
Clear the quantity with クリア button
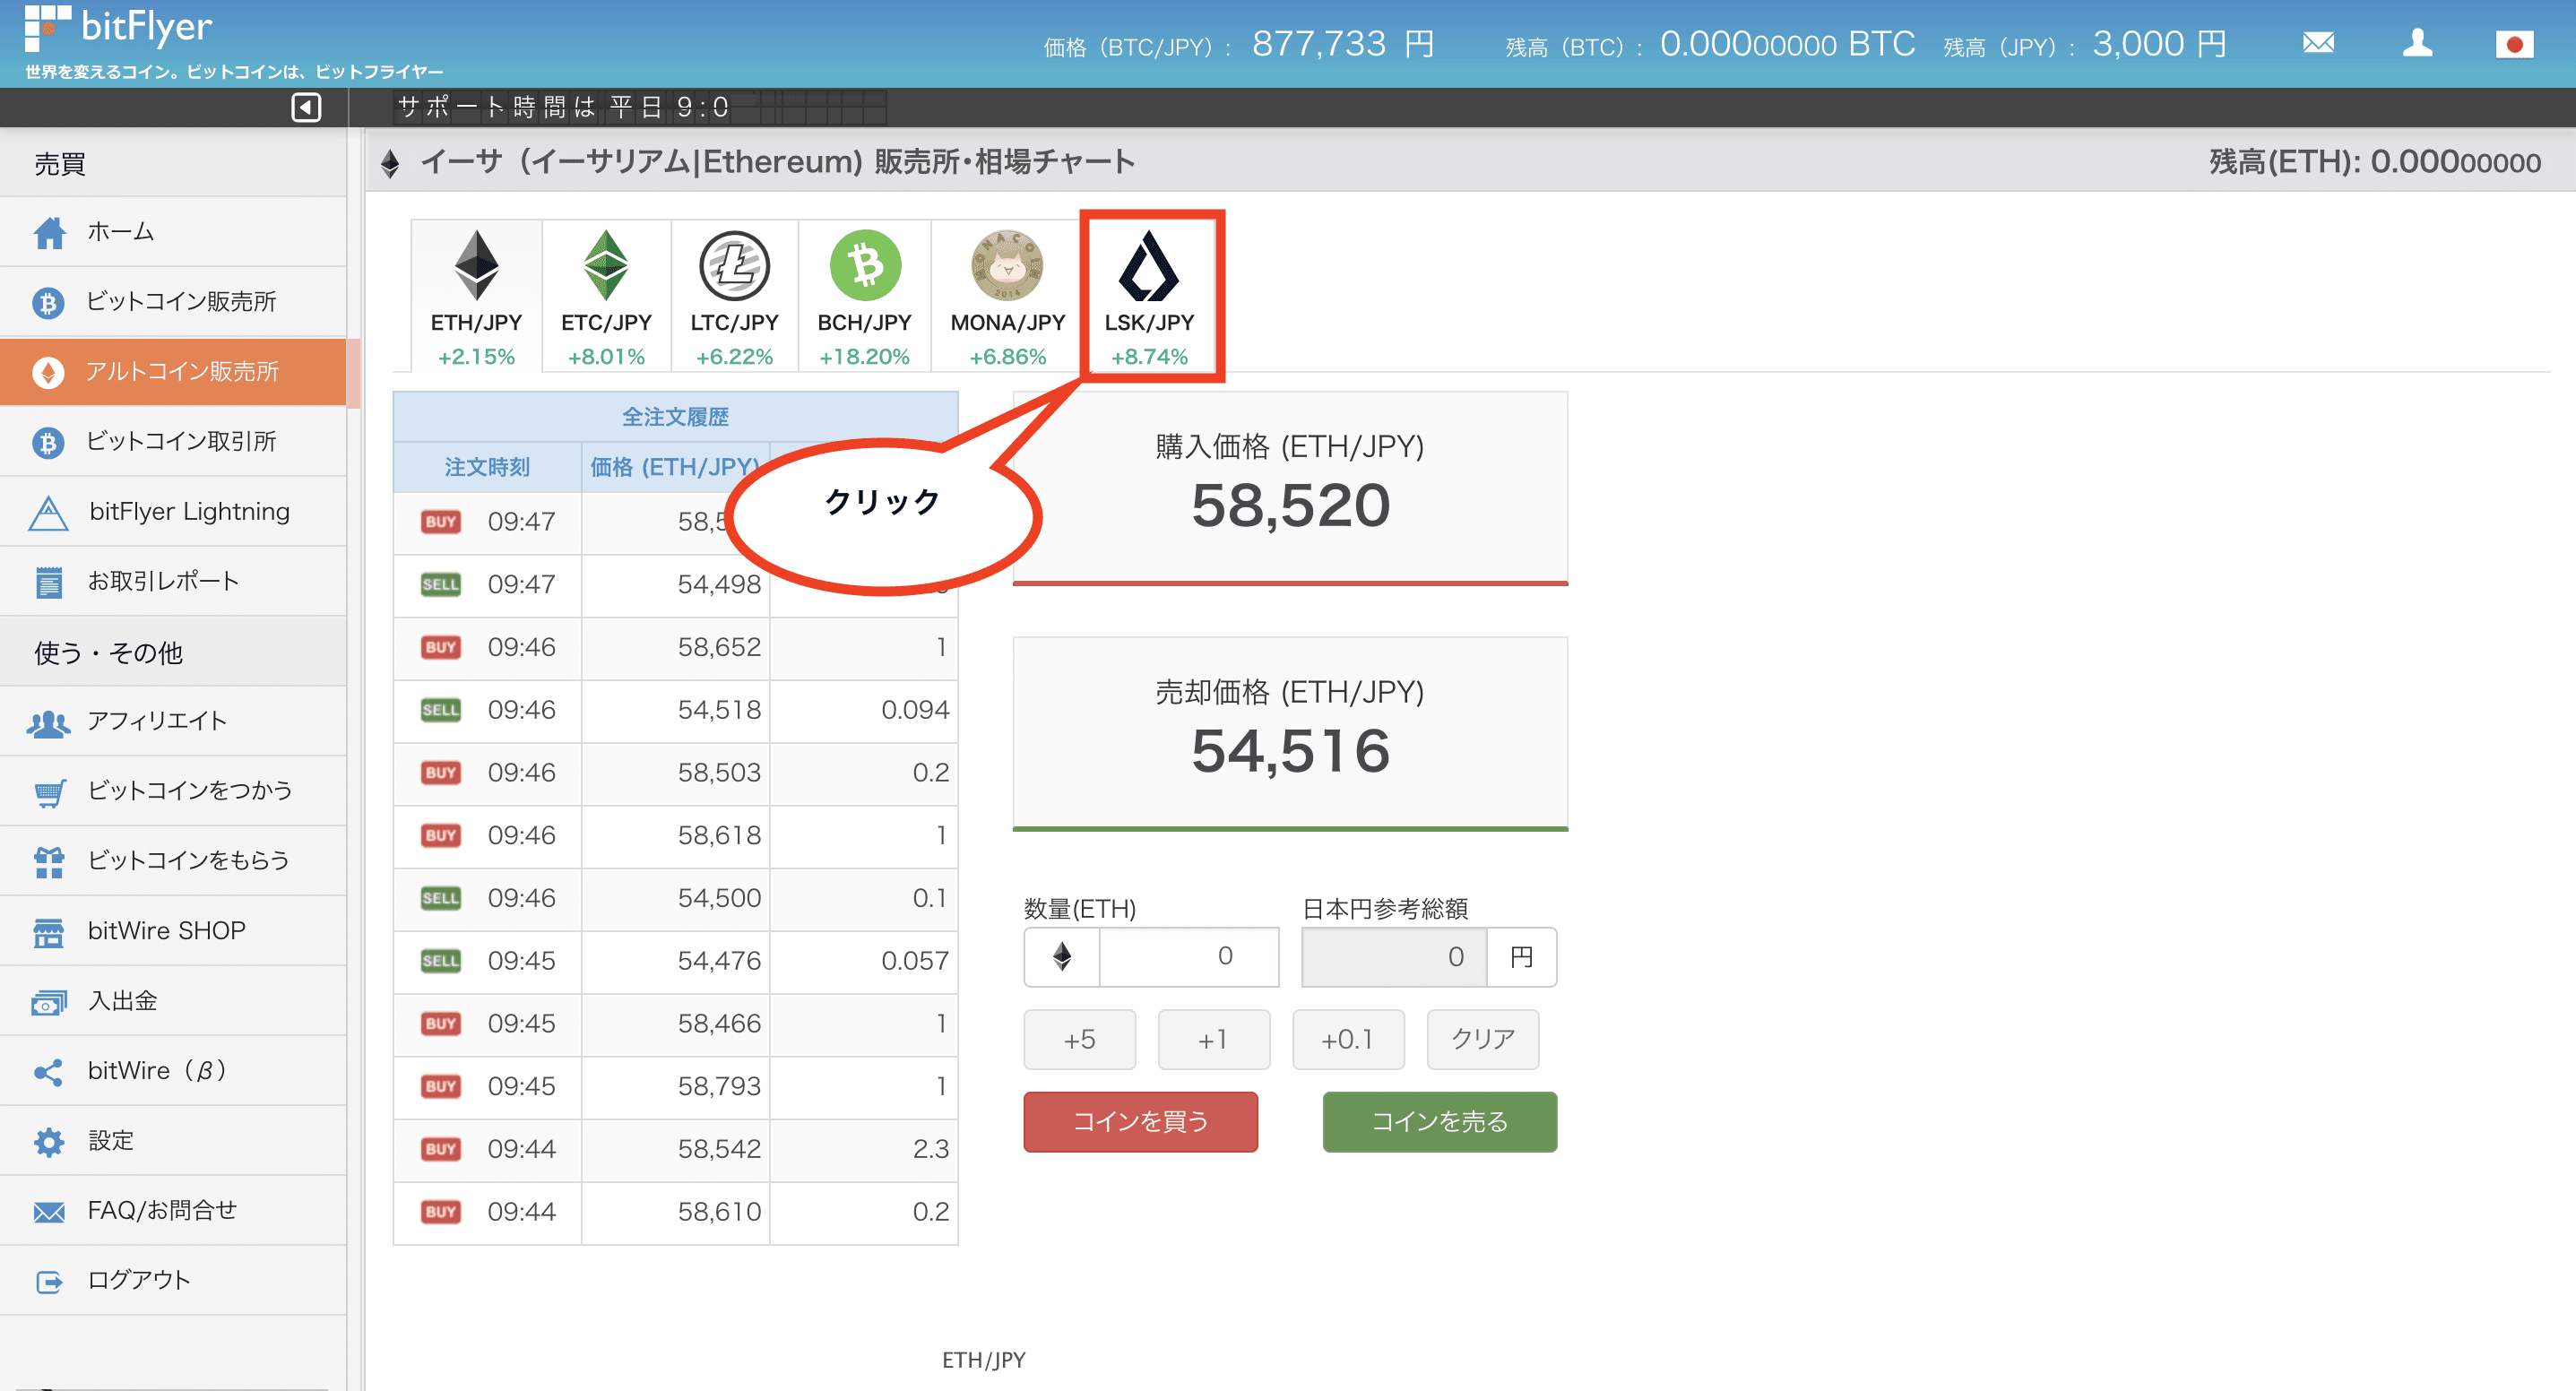(x=1482, y=1039)
